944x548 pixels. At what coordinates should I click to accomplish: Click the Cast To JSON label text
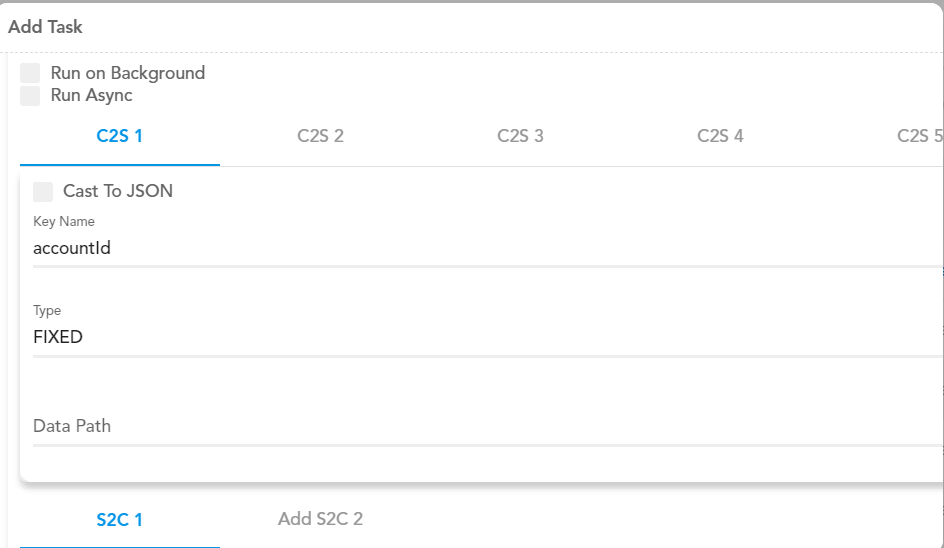(118, 191)
